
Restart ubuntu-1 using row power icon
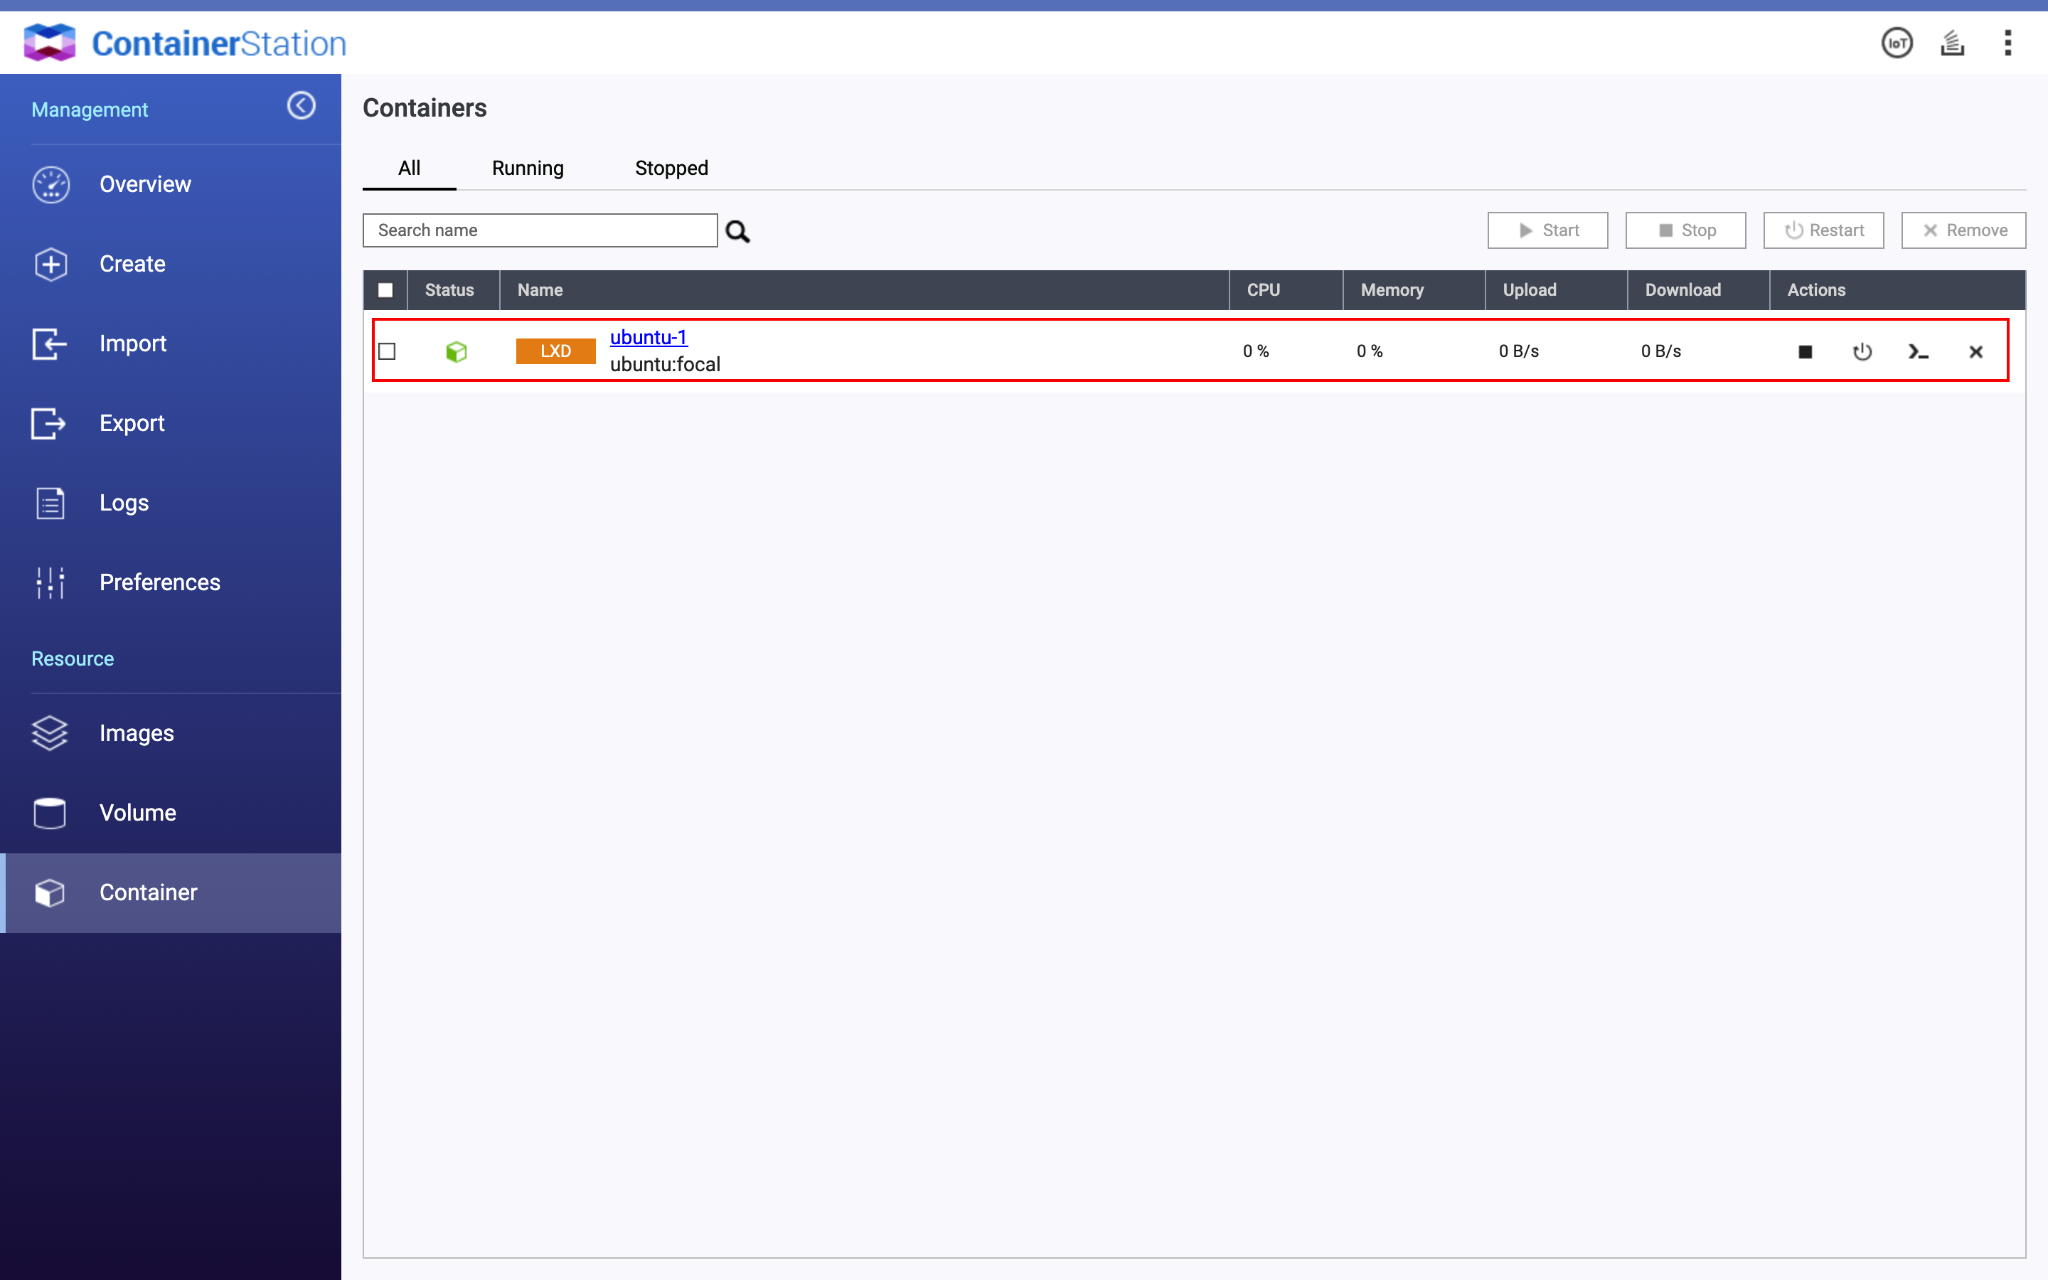coord(1862,352)
